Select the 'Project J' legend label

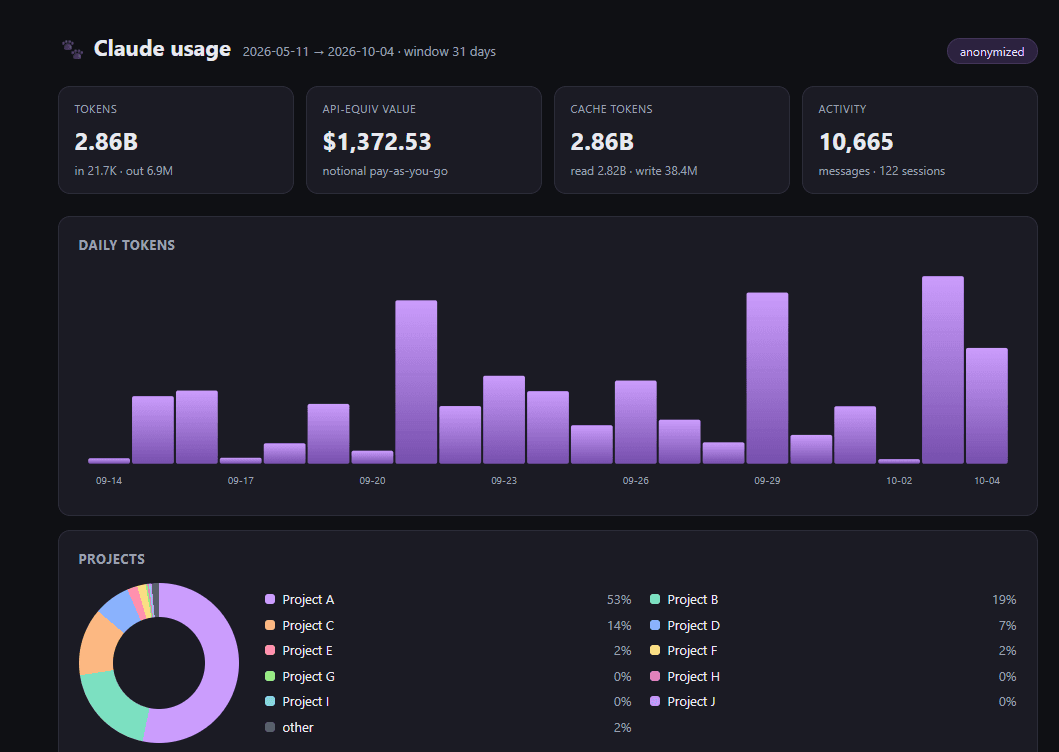pos(692,701)
